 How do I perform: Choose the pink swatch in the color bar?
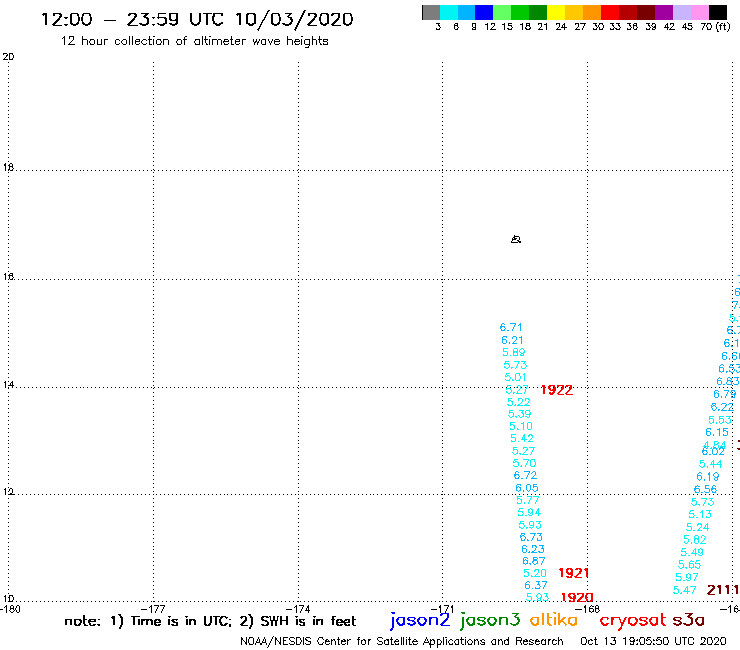click(x=700, y=12)
